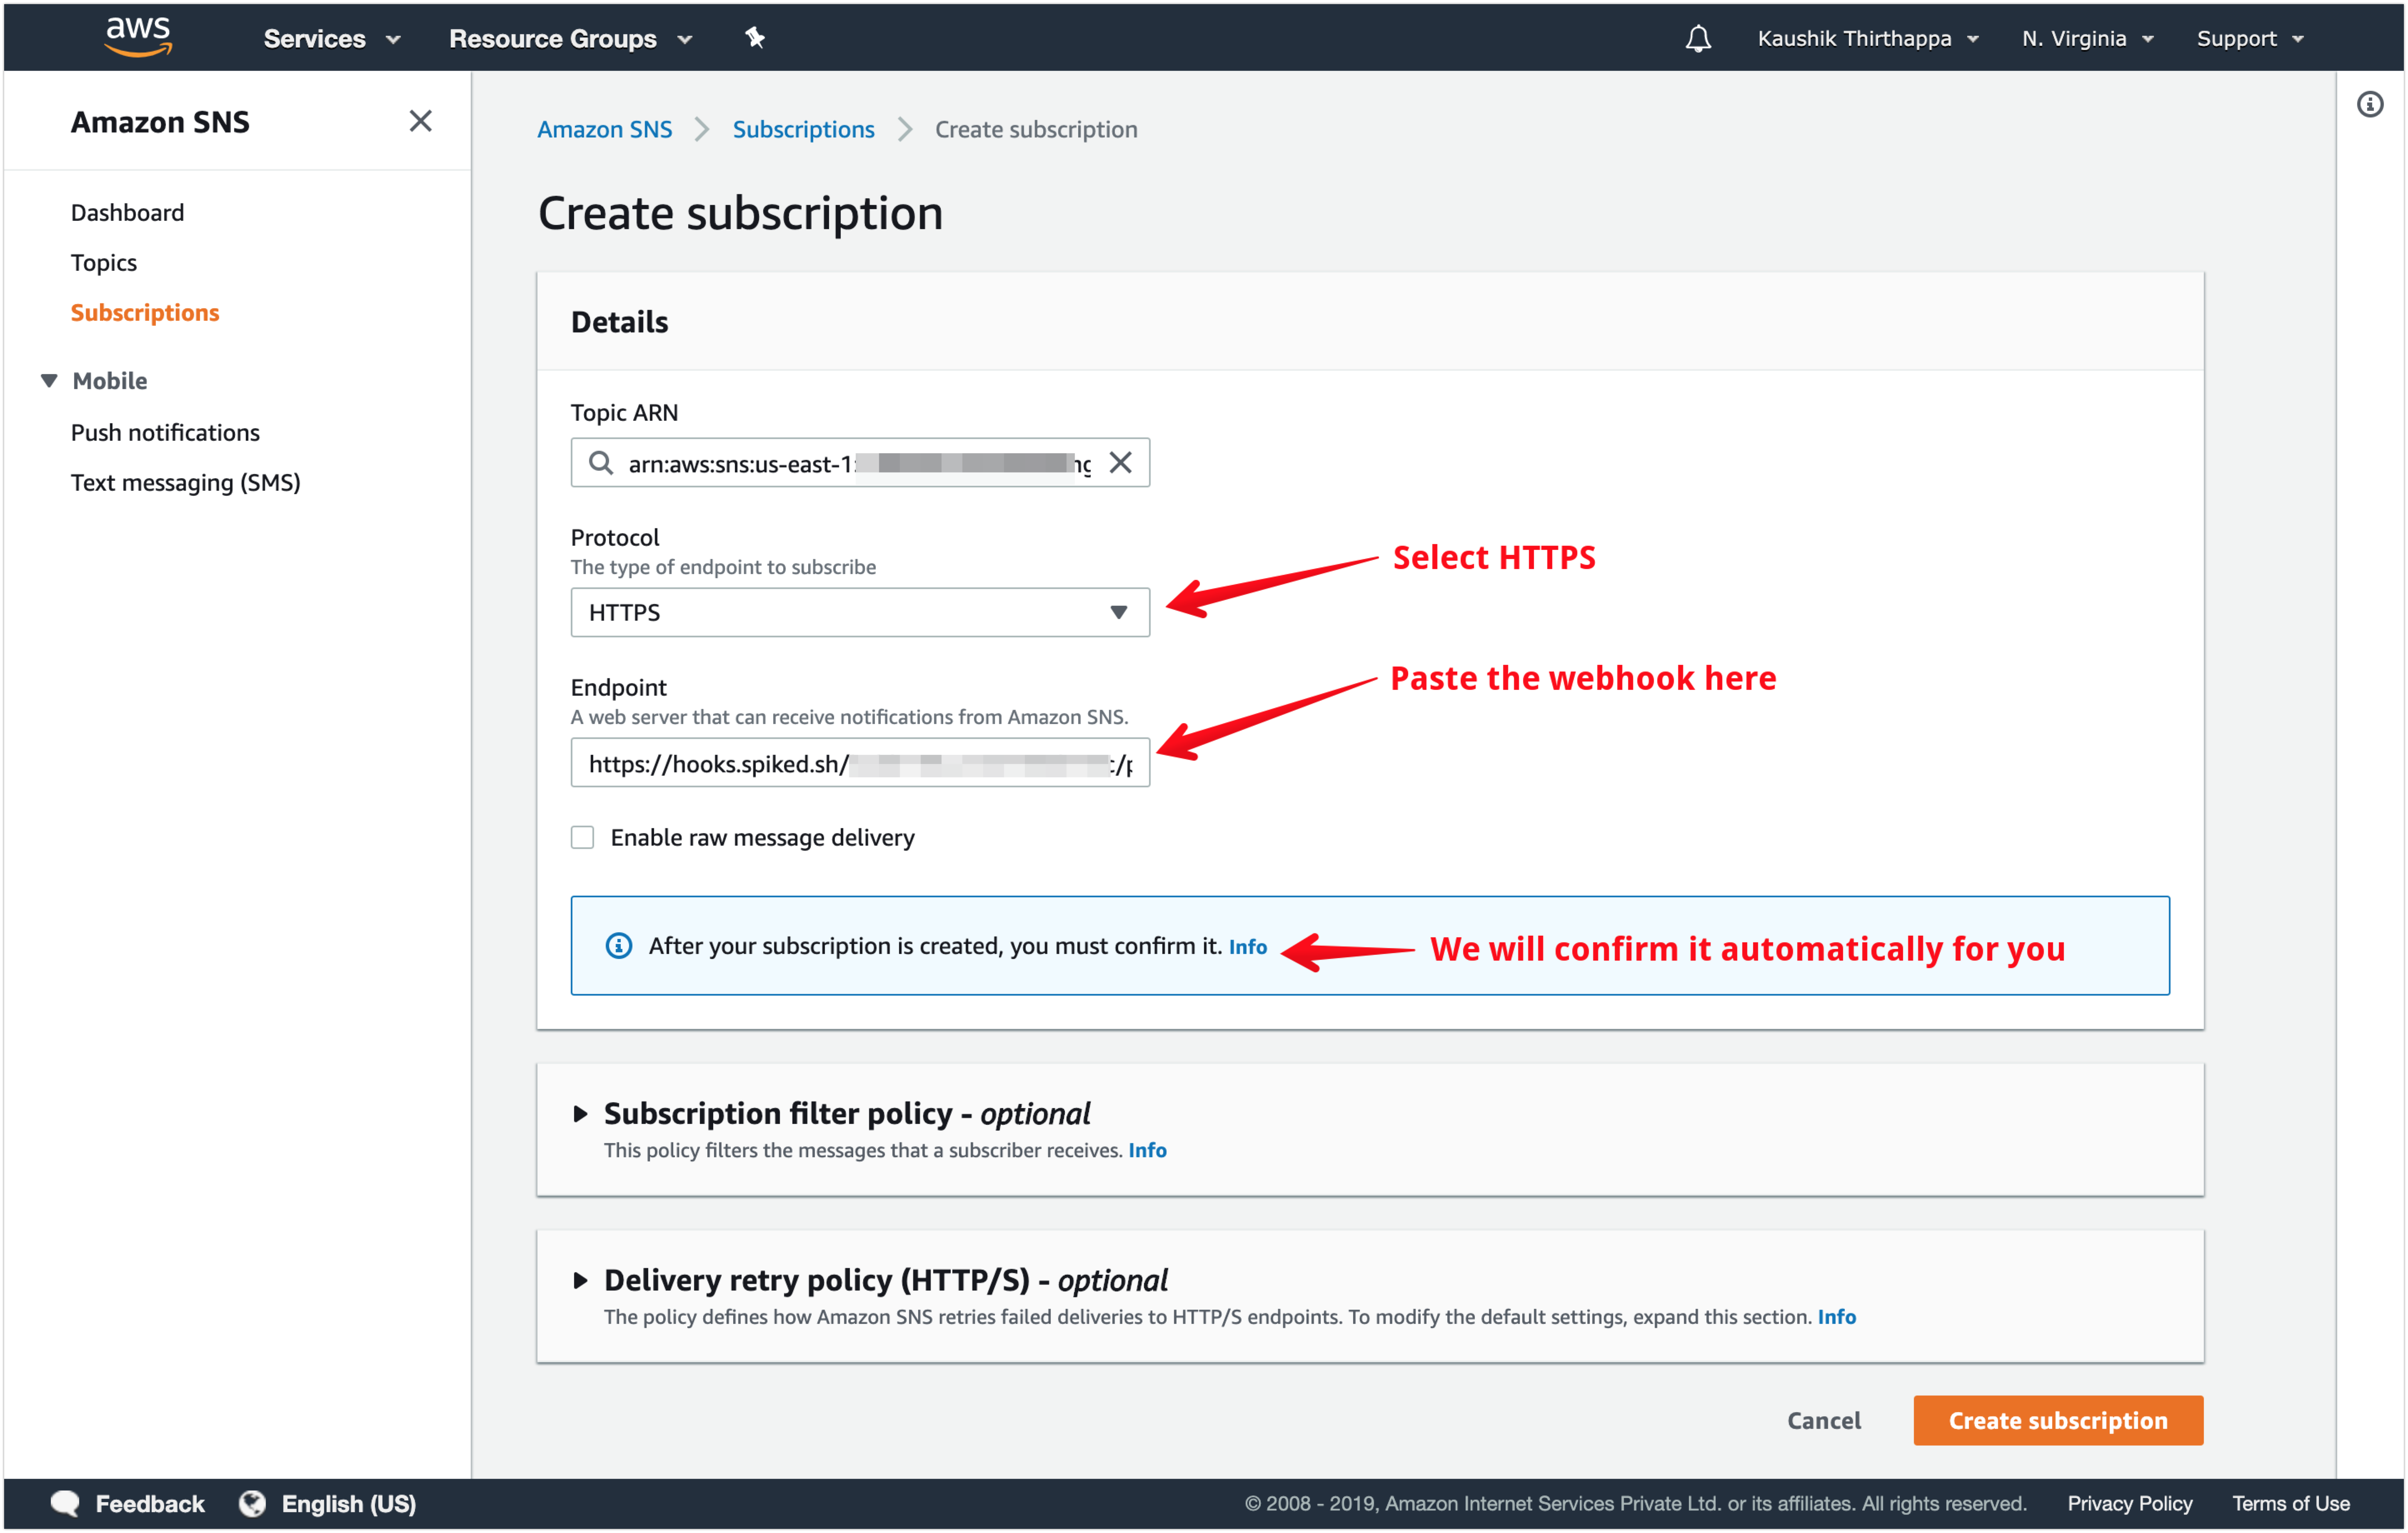Viewport: 2408px width, 1533px height.
Task: Click into the Endpoint URL field
Action: tap(860, 763)
